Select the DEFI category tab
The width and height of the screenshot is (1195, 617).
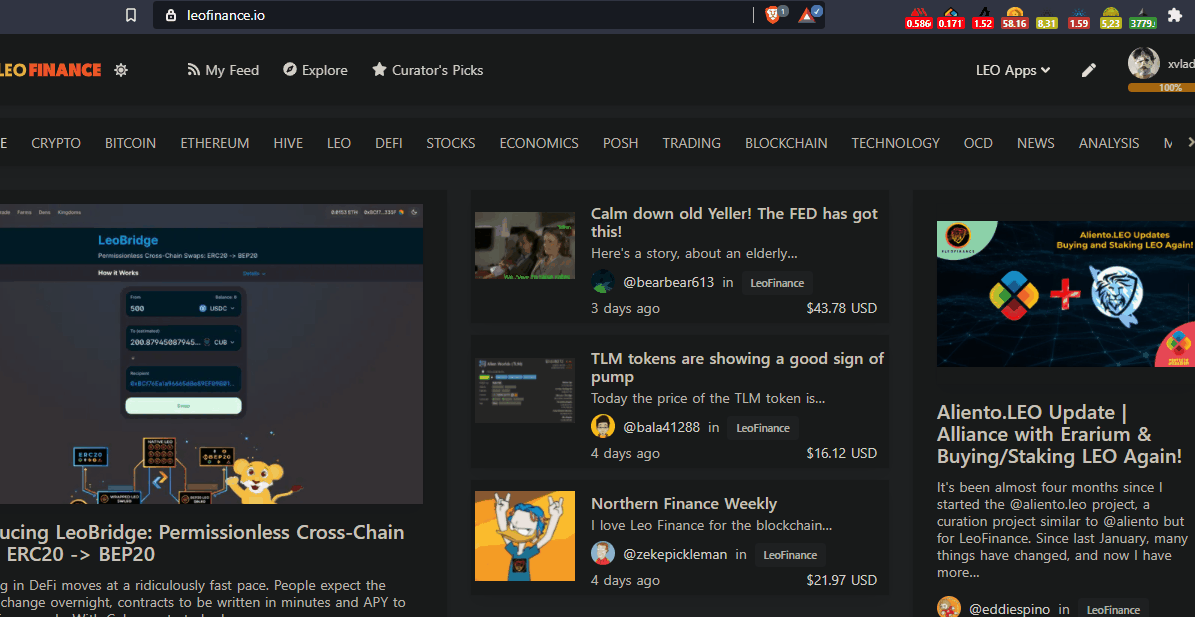coord(389,143)
